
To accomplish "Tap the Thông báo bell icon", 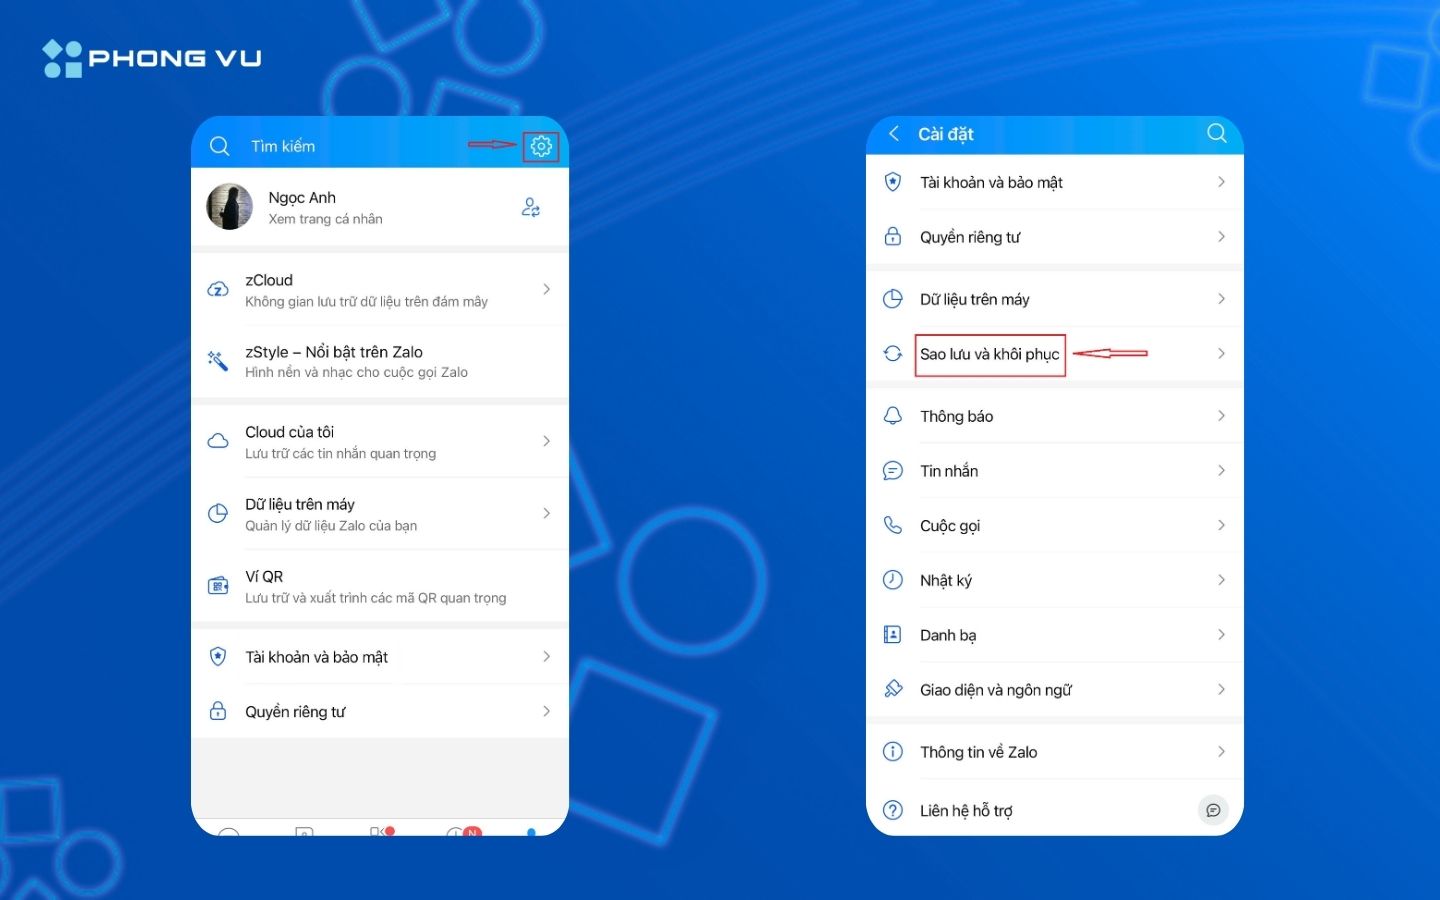I will (x=893, y=416).
